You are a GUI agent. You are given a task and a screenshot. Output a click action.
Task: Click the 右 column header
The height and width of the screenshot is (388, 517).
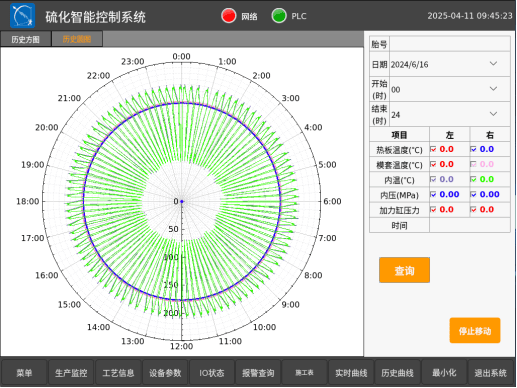click(490, 135)
